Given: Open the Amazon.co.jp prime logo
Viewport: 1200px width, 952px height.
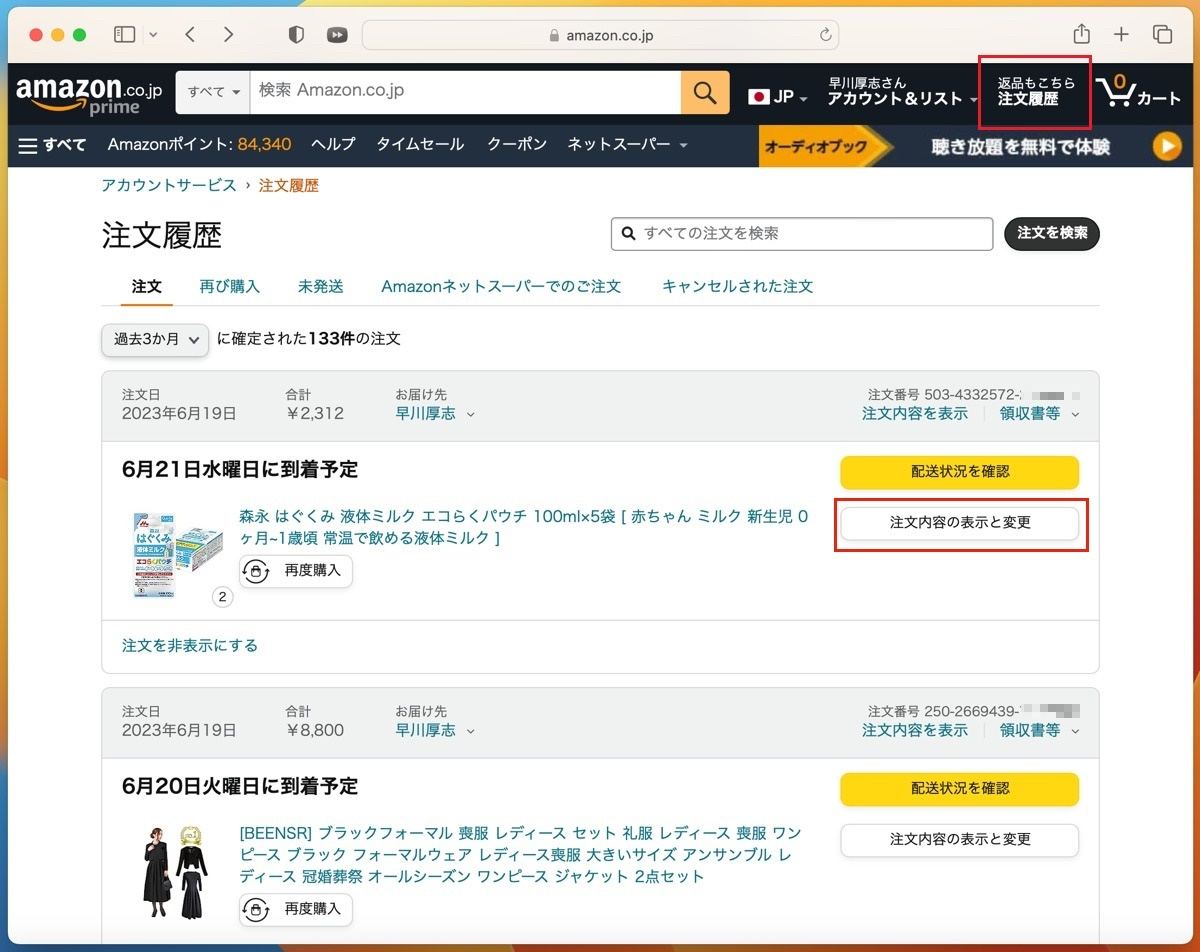Looking at the screenshot, I should pyautogui.click(x=89, y=94).
